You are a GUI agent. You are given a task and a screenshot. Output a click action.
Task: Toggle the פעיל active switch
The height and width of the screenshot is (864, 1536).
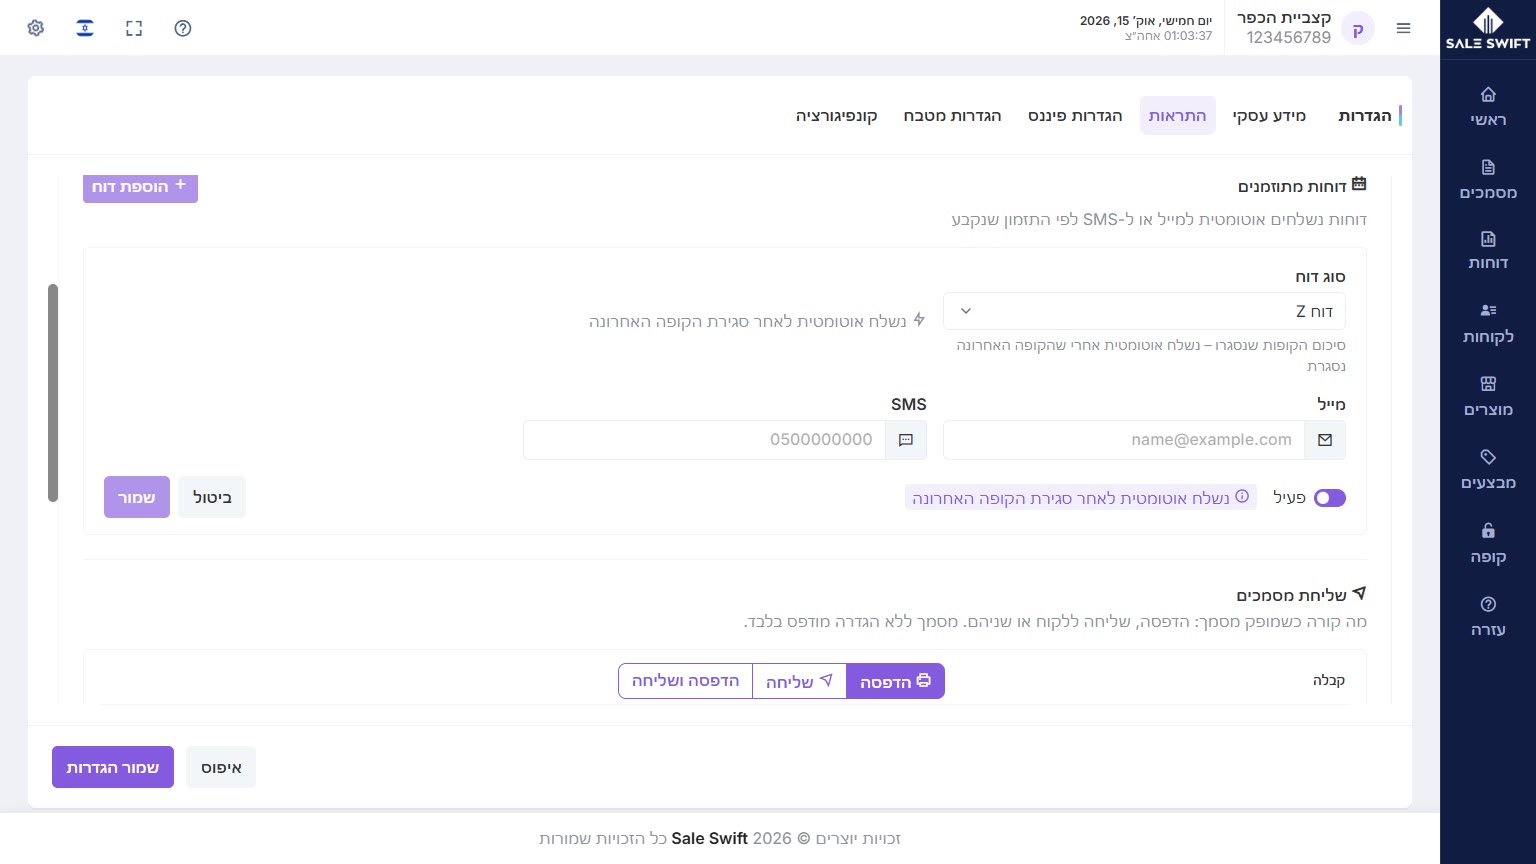tap(1330, 498)
